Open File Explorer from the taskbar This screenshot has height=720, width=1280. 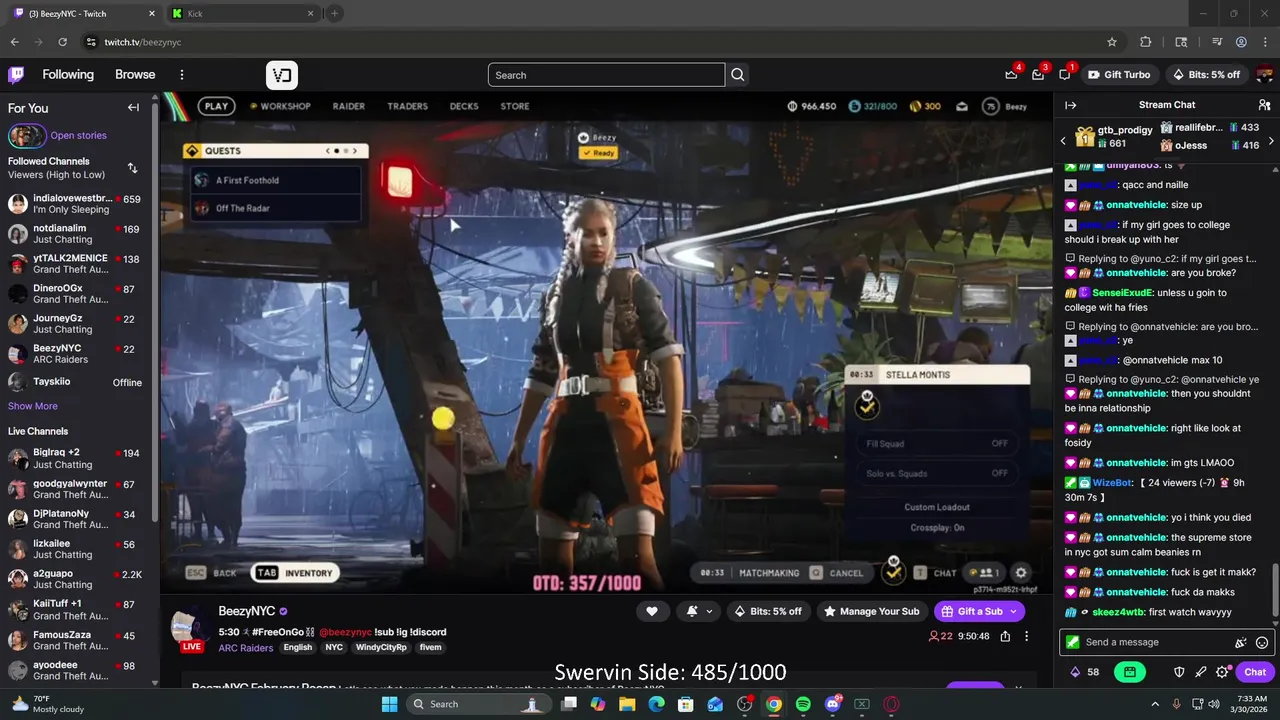click(x=627, y=704)
